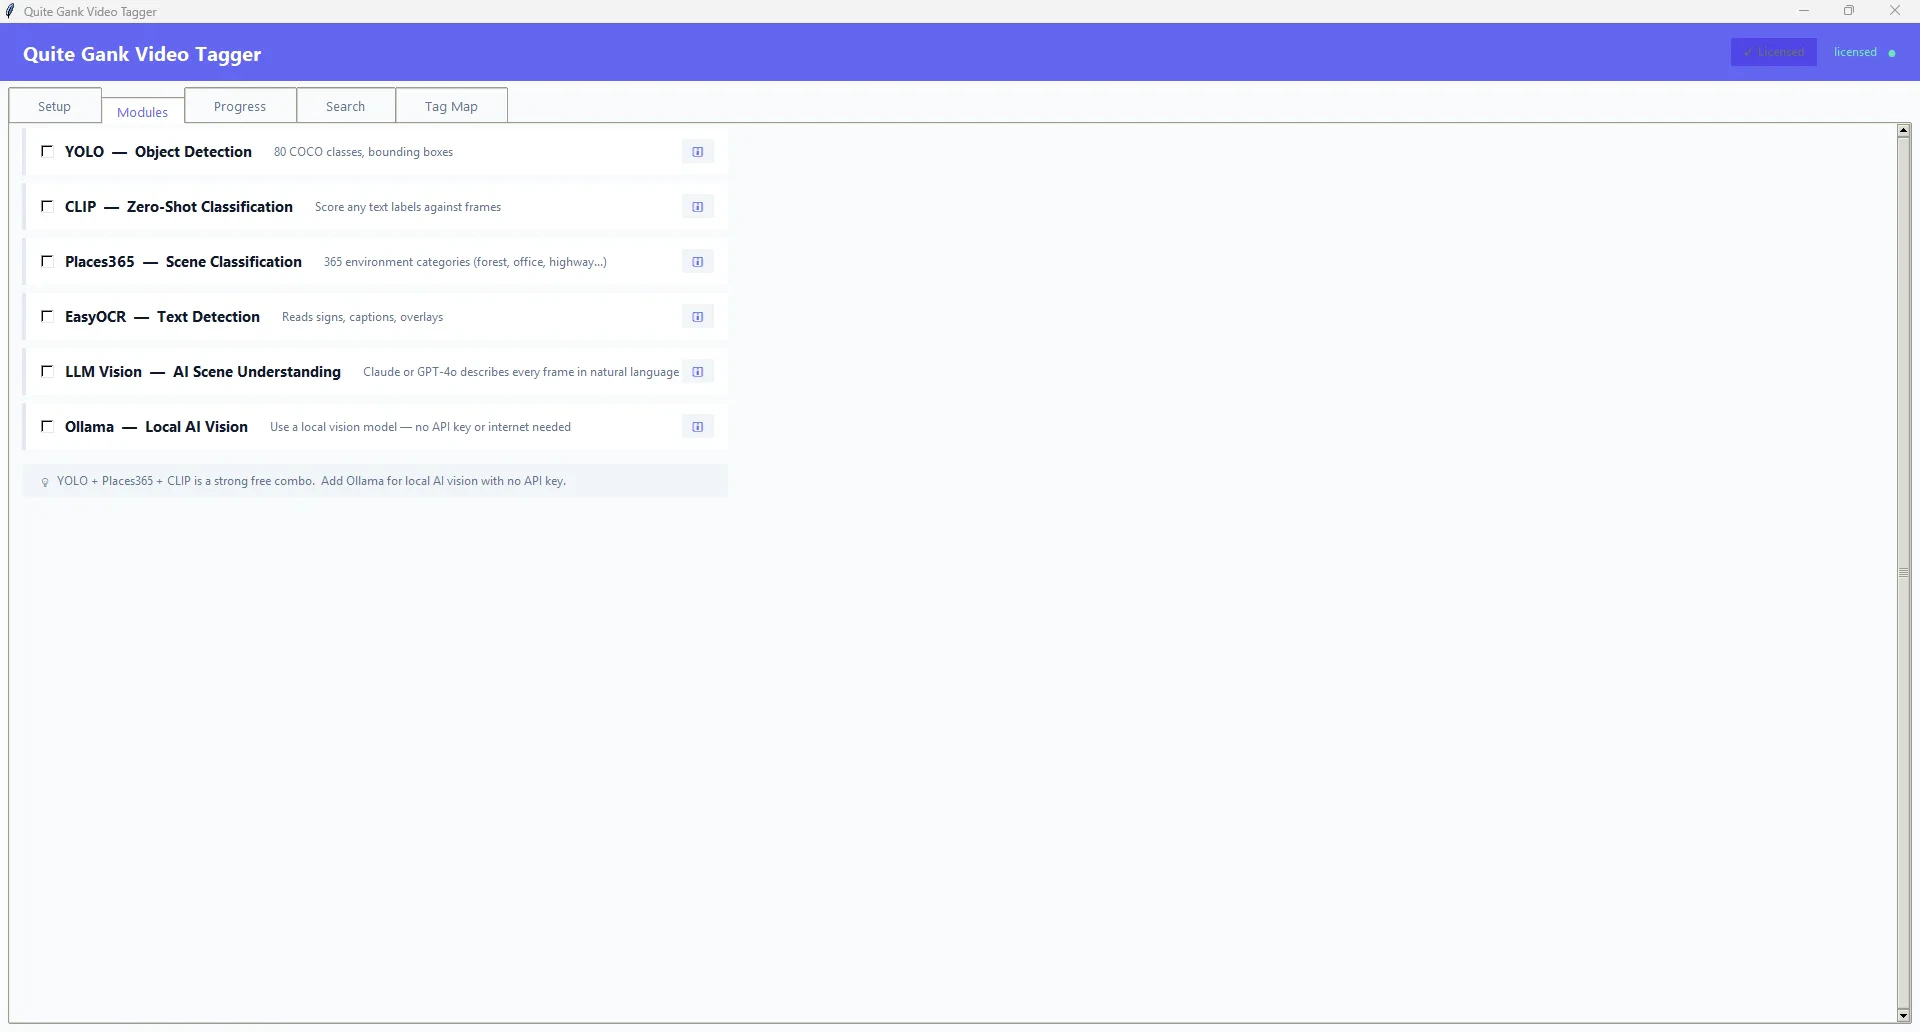Switch to the Setup tab

[55, 106]
